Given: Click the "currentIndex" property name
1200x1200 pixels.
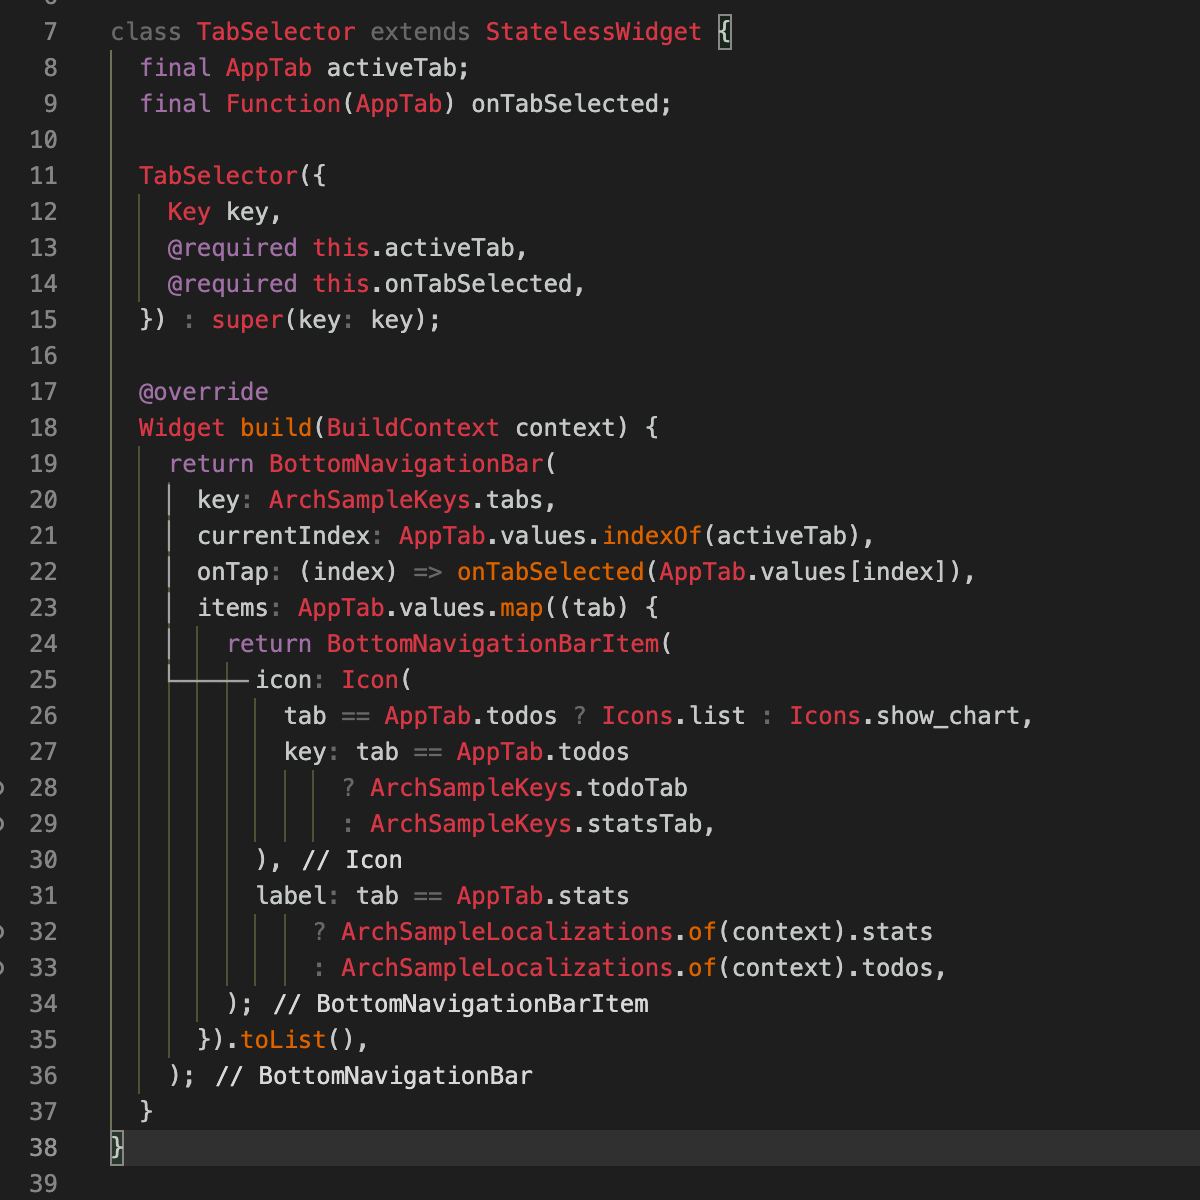Looking at the screenshot, I should pyautogui.click(x=283, y=536).
